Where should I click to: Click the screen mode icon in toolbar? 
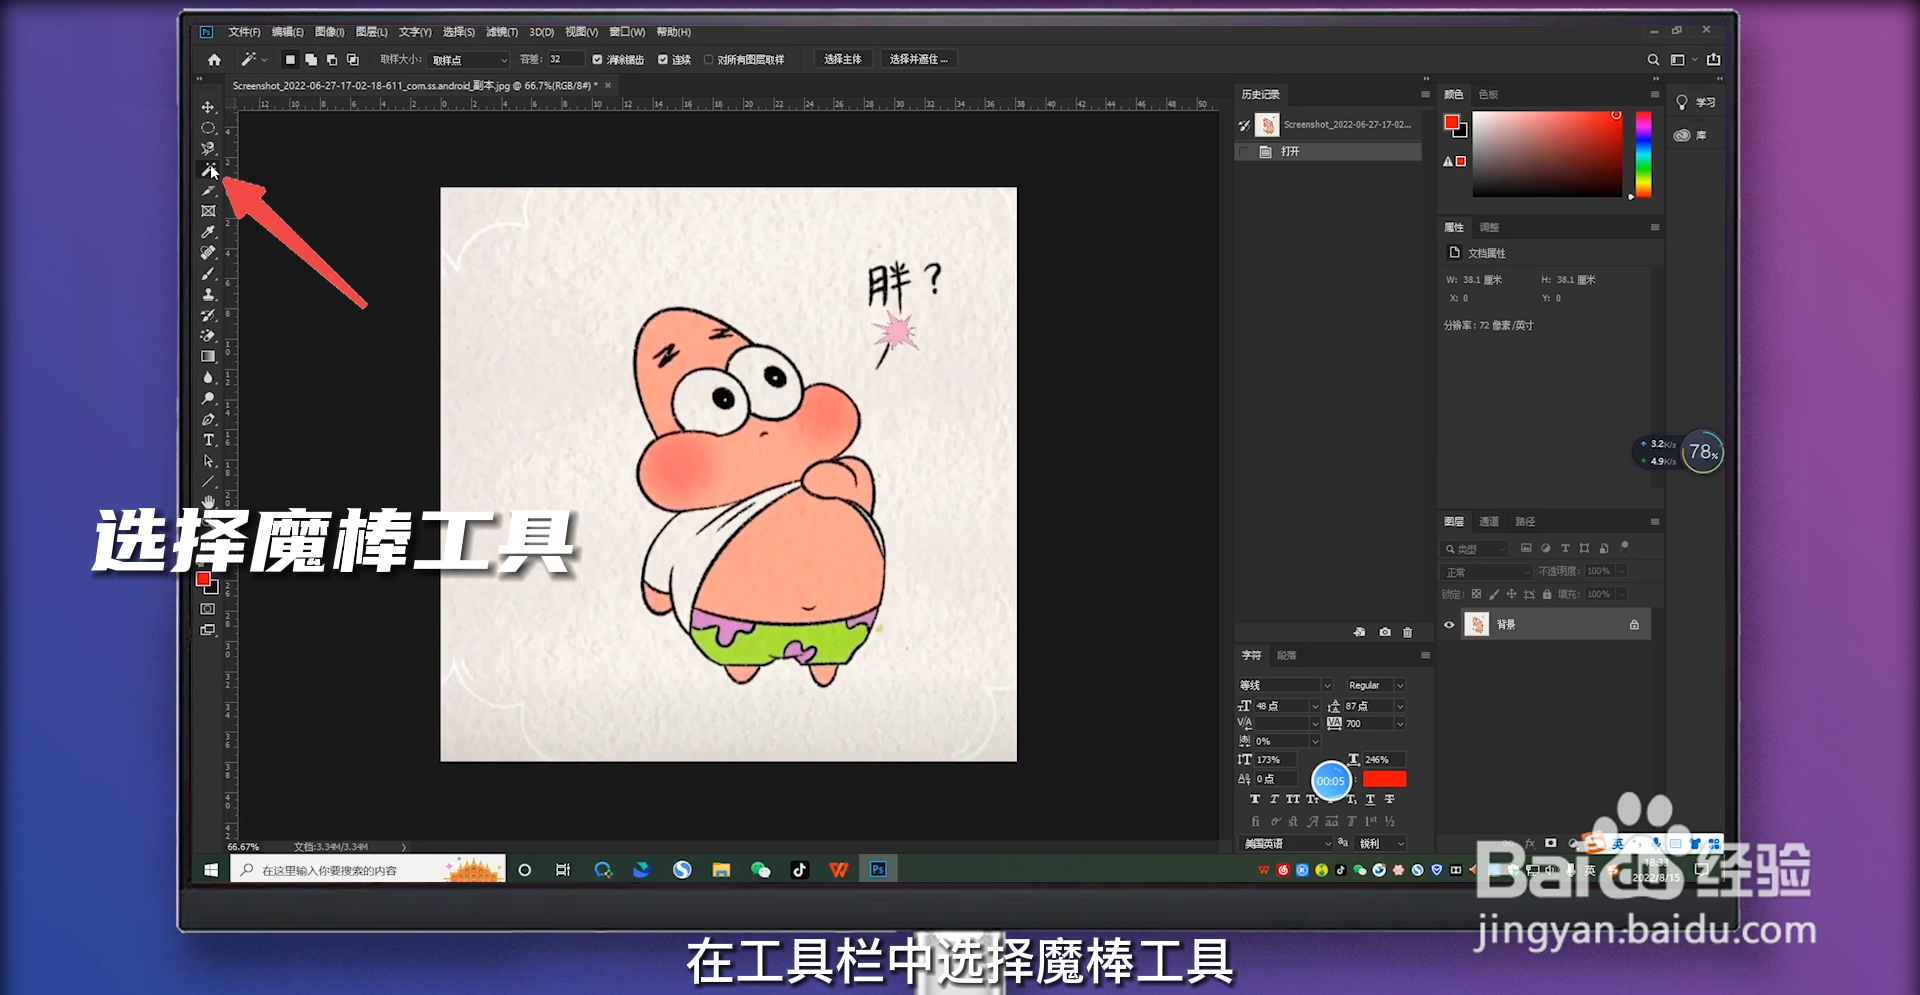click(x=208, y=630)
